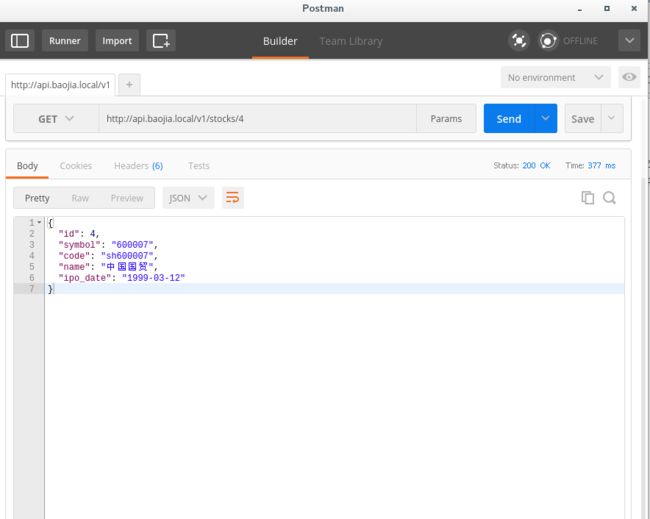This screenshot has height=519, width=650.
Task: Copy response body to clipboard
Action: pos(587,198)
